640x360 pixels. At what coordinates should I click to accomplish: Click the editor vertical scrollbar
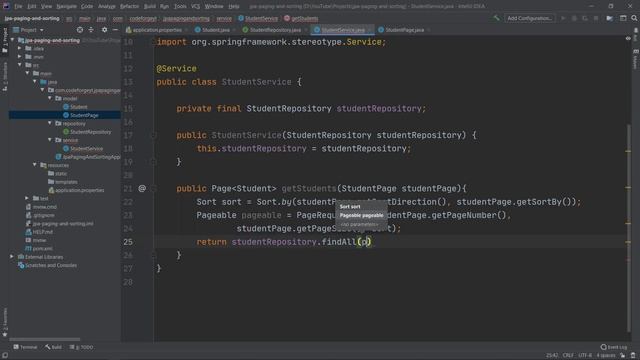tap(628, 229)
